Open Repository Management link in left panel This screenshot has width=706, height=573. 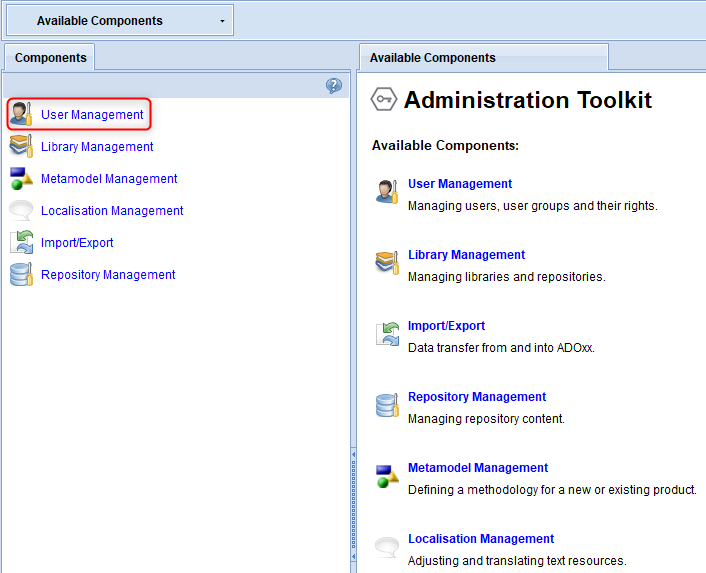pyautogui.click(x=108, y=275)
